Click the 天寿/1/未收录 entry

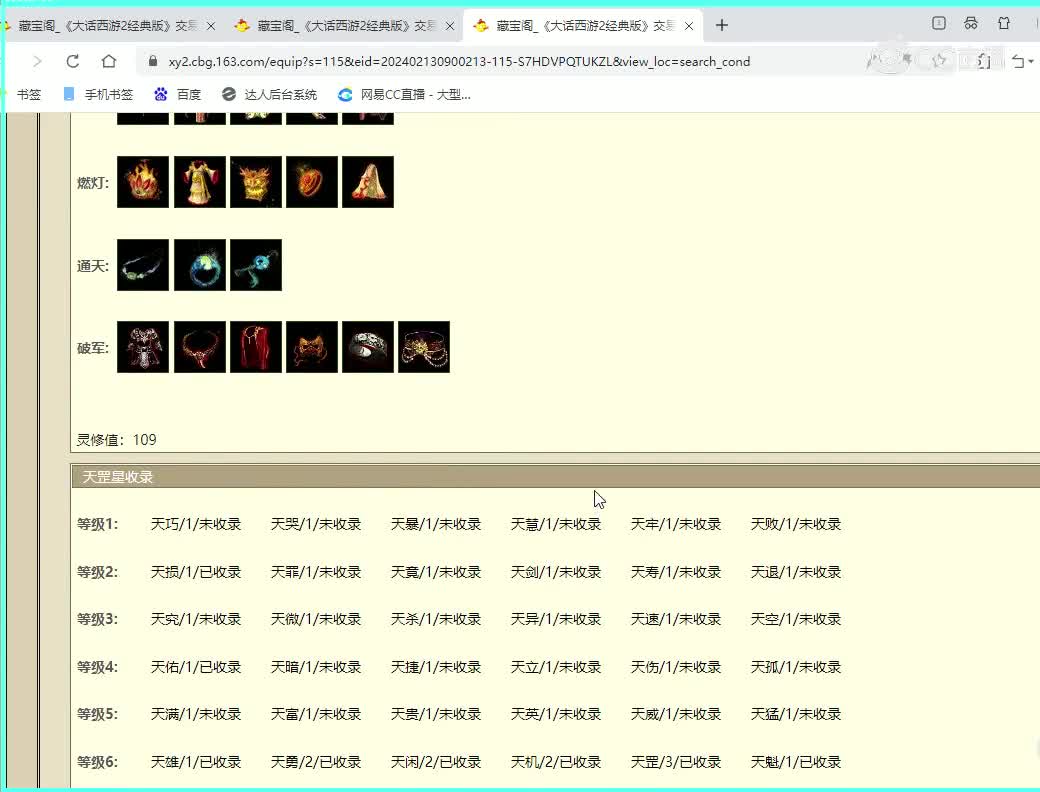point(676,572)
